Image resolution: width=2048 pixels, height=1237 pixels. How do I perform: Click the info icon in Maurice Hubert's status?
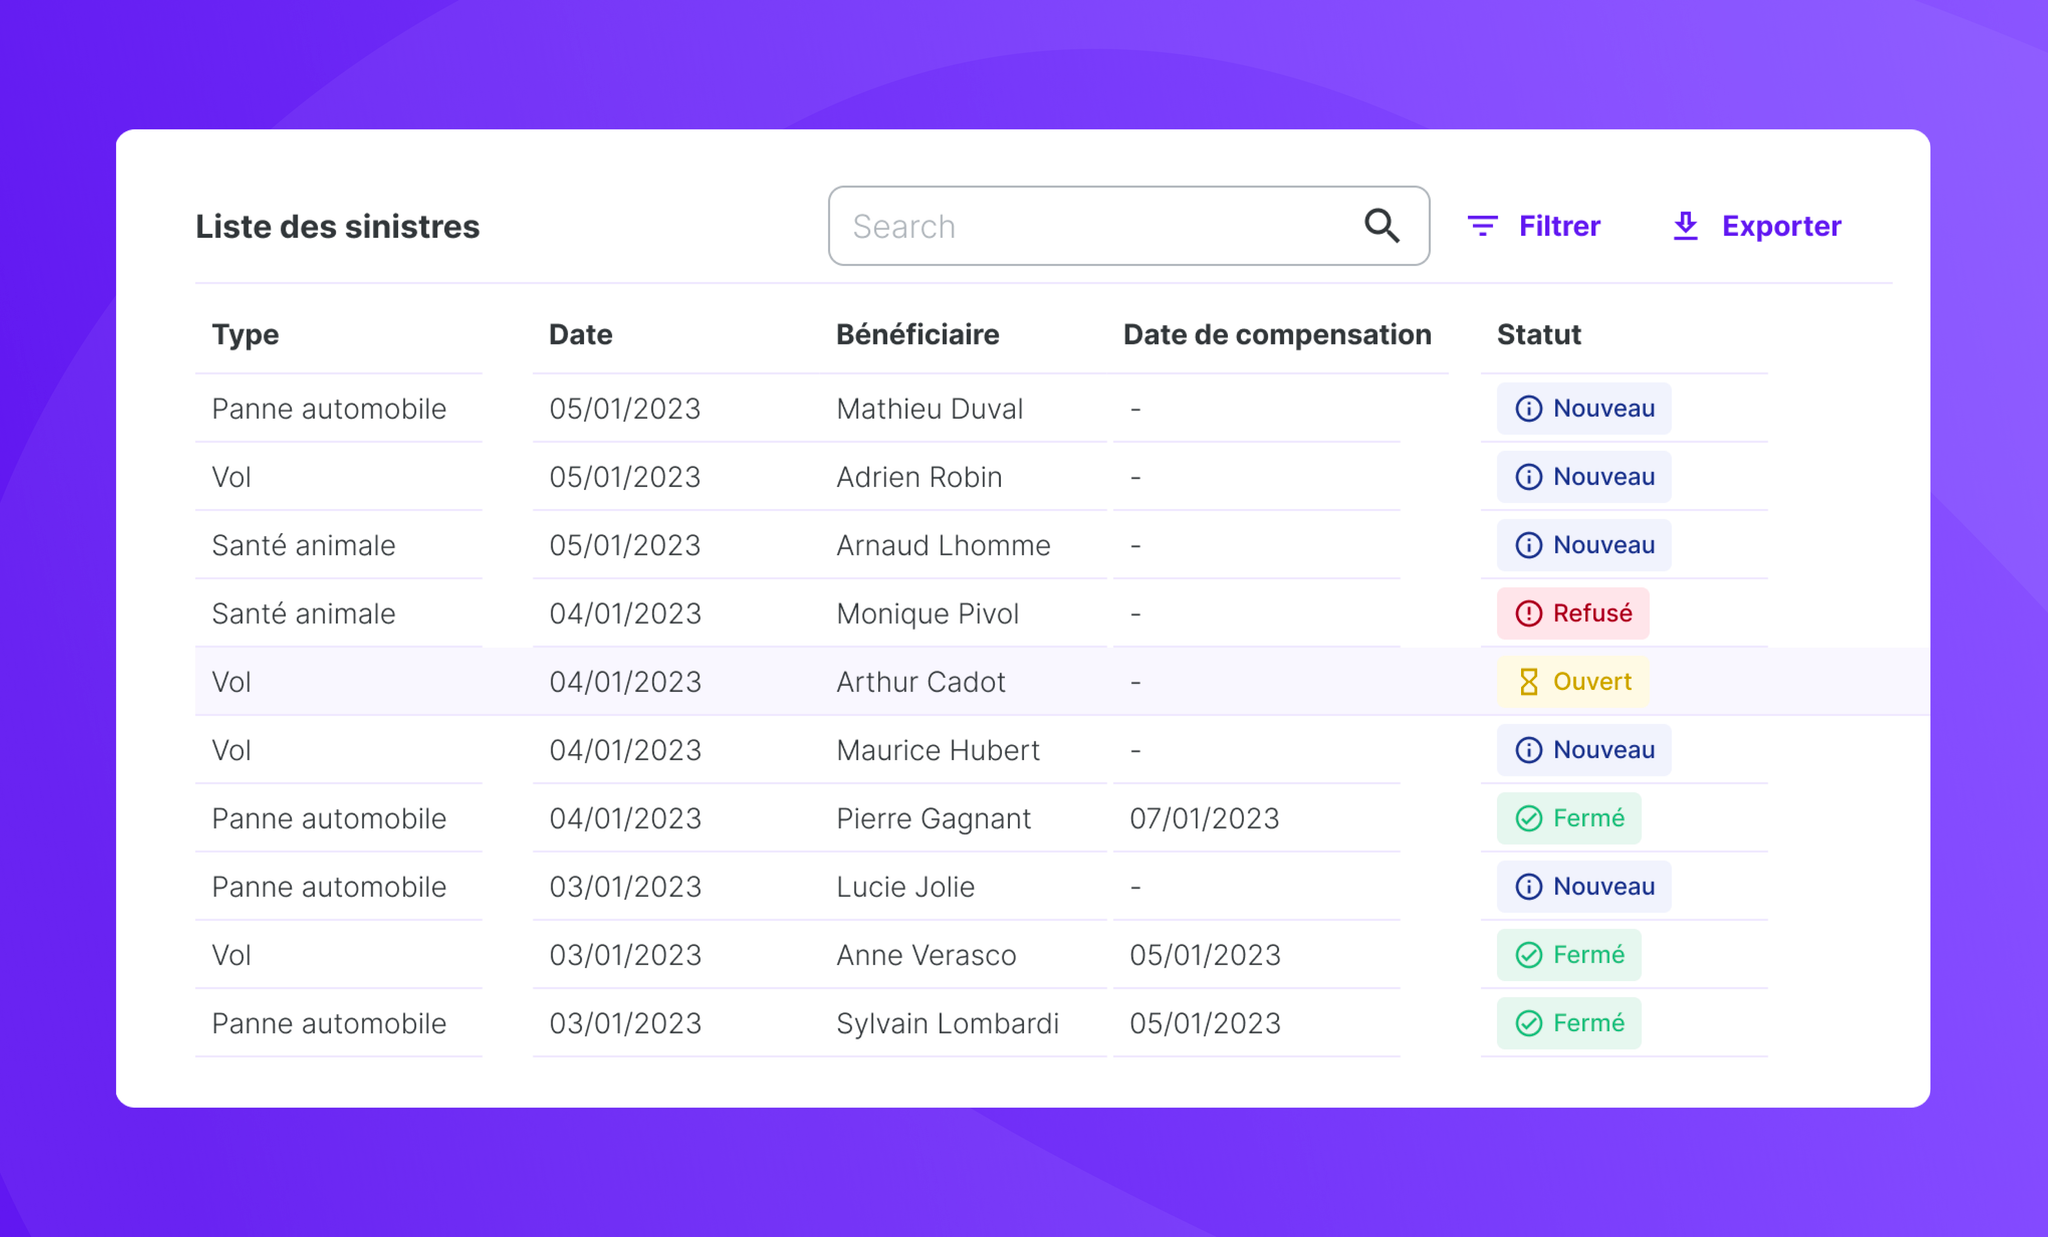1528,750
